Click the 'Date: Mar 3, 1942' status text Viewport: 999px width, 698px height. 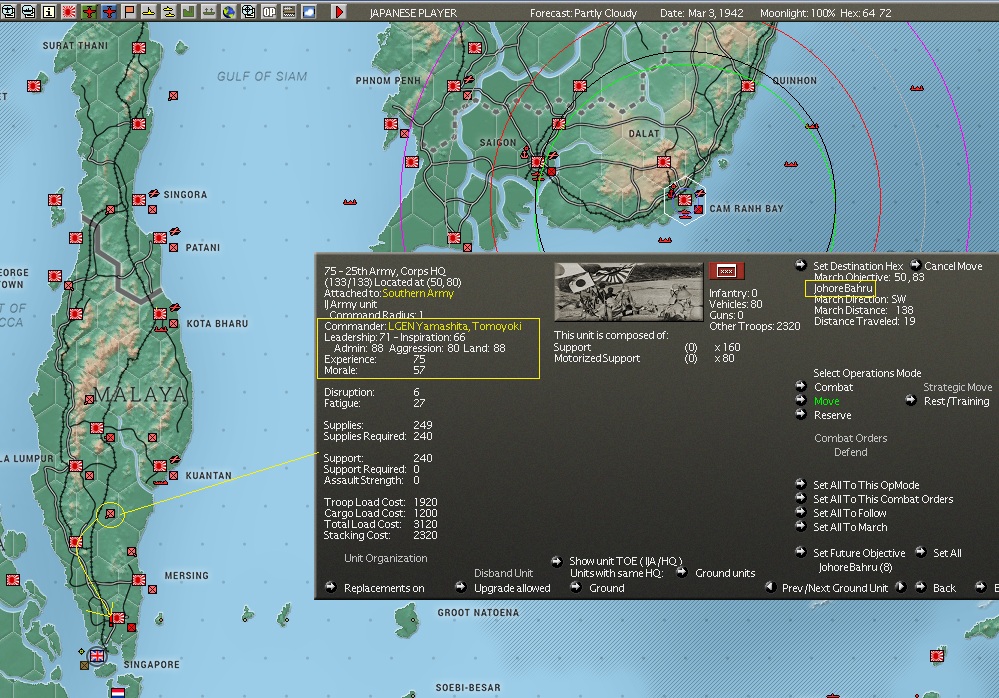coord(701,13)
